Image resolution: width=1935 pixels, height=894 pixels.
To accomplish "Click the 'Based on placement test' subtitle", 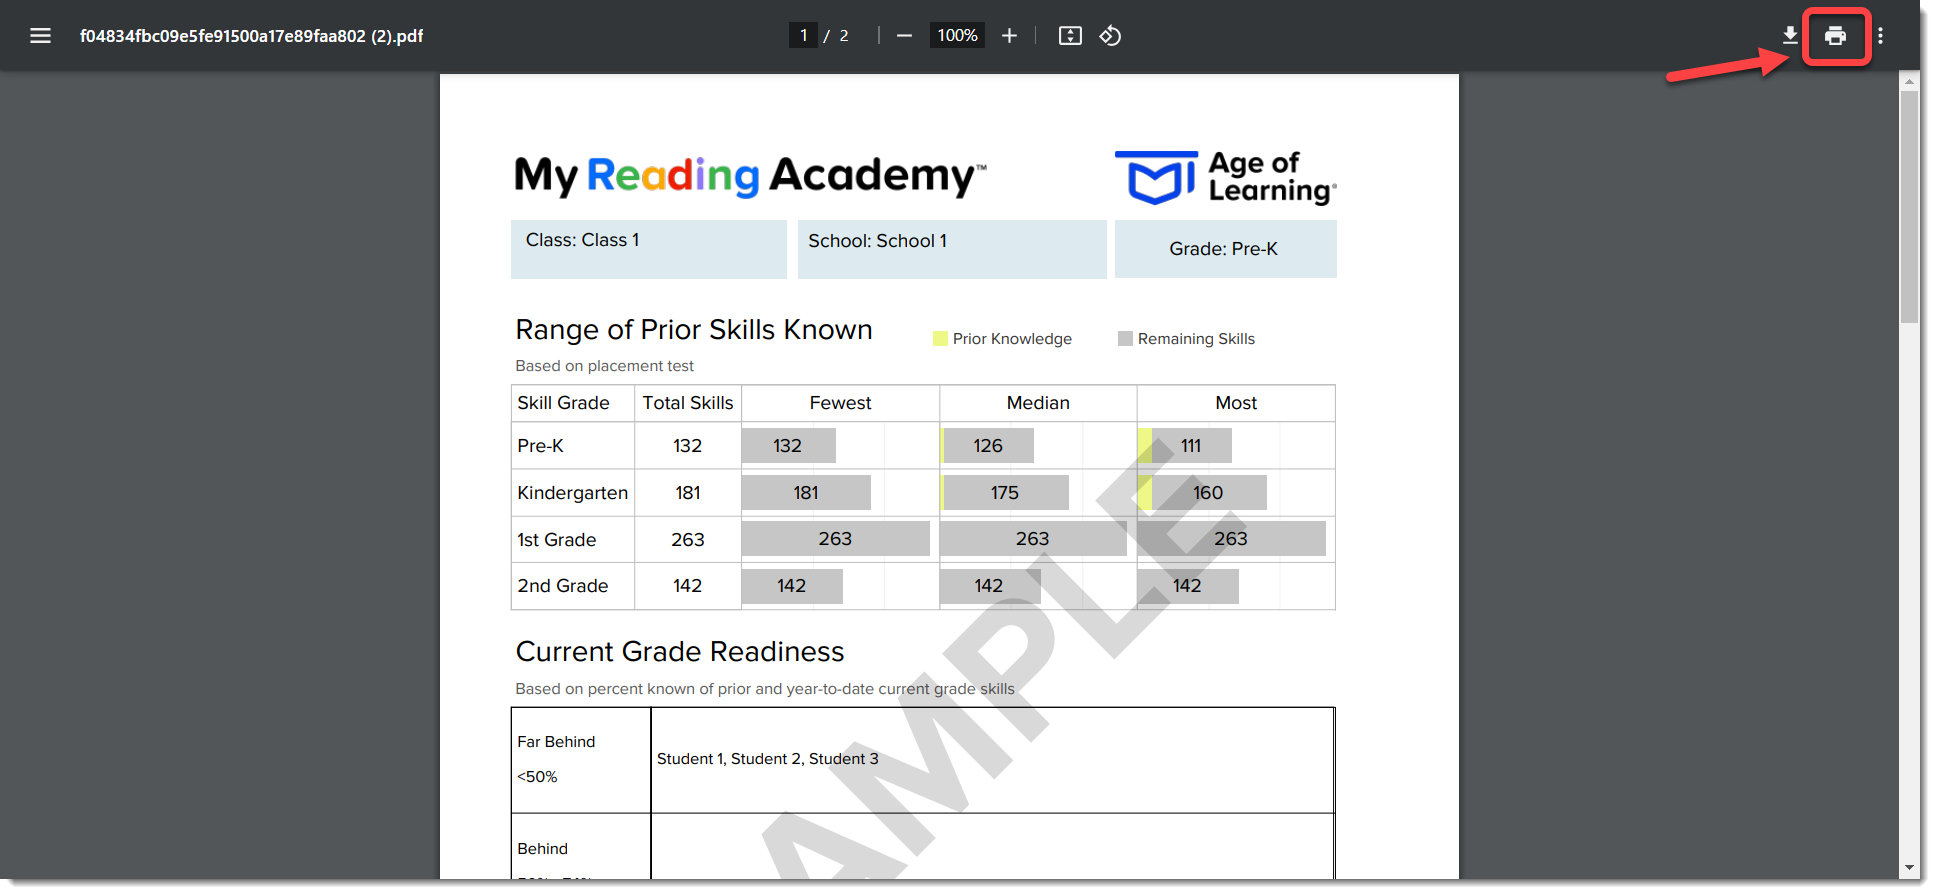I will coord(604,366).
